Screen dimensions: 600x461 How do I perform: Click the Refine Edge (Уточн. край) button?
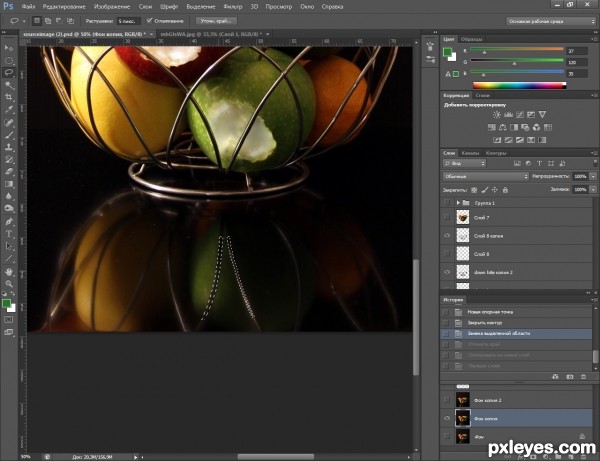click(x=216, y=21)
